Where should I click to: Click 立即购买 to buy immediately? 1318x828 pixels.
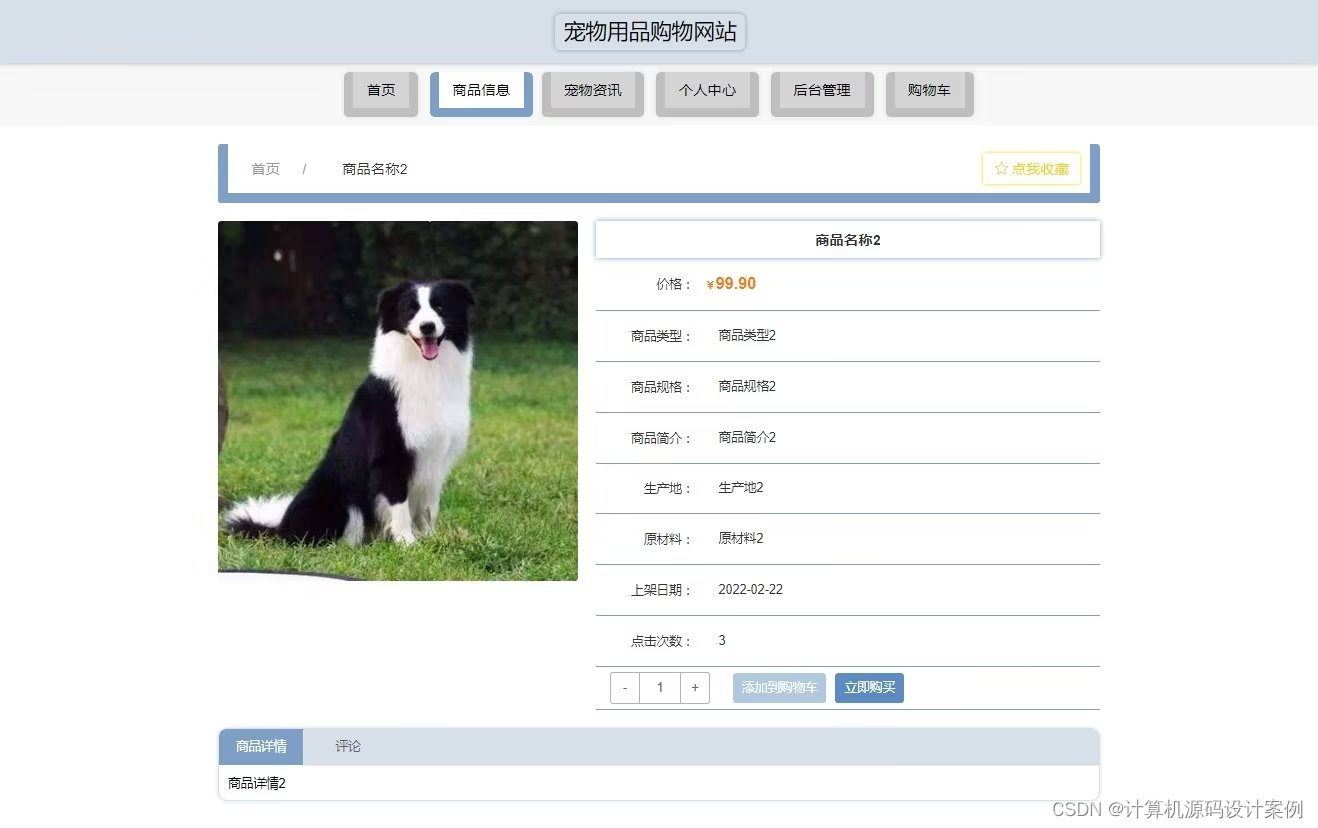(868, 687)
